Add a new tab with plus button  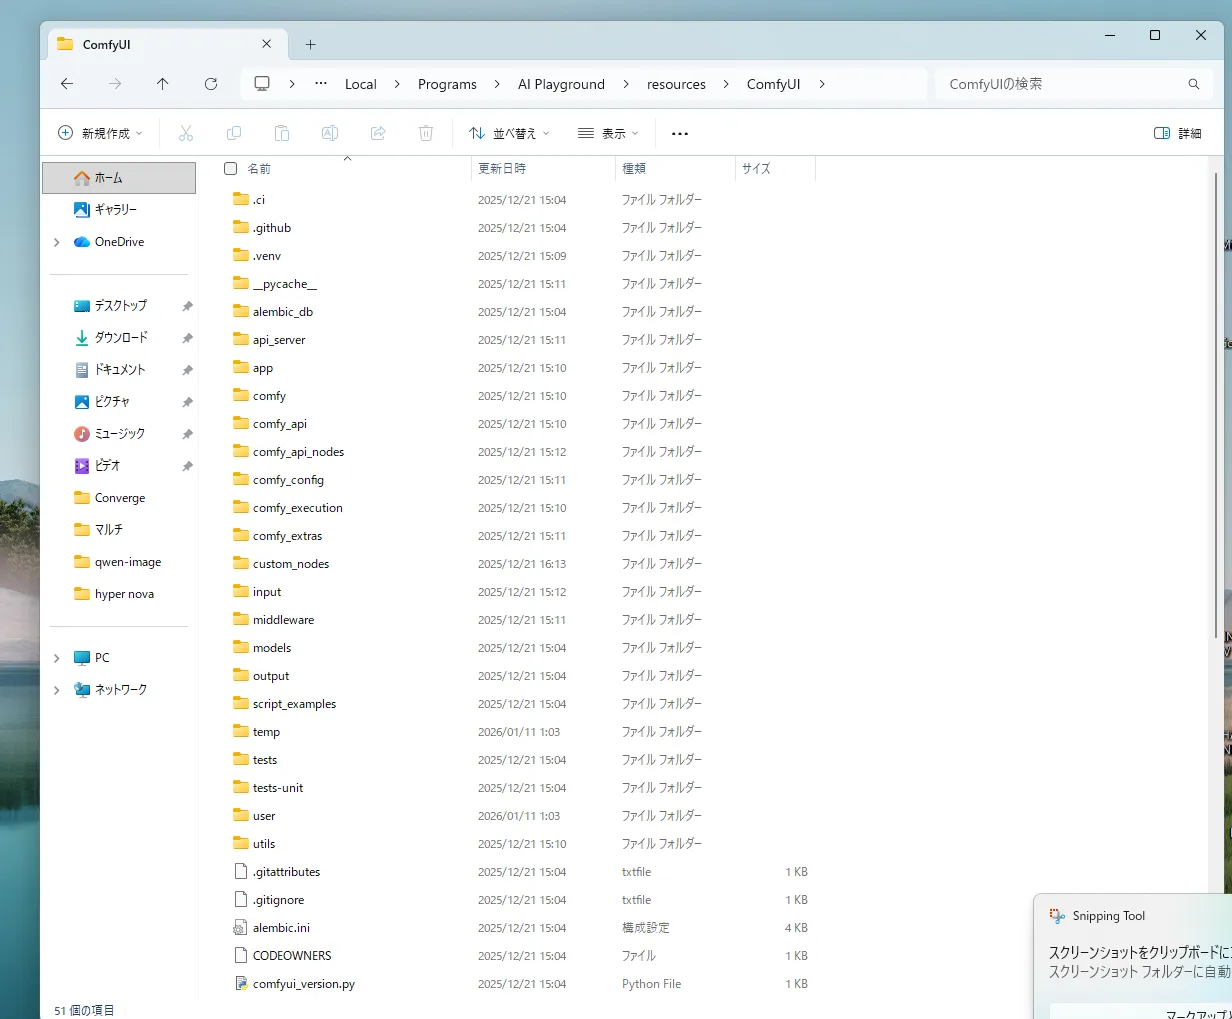click(311, 44)
